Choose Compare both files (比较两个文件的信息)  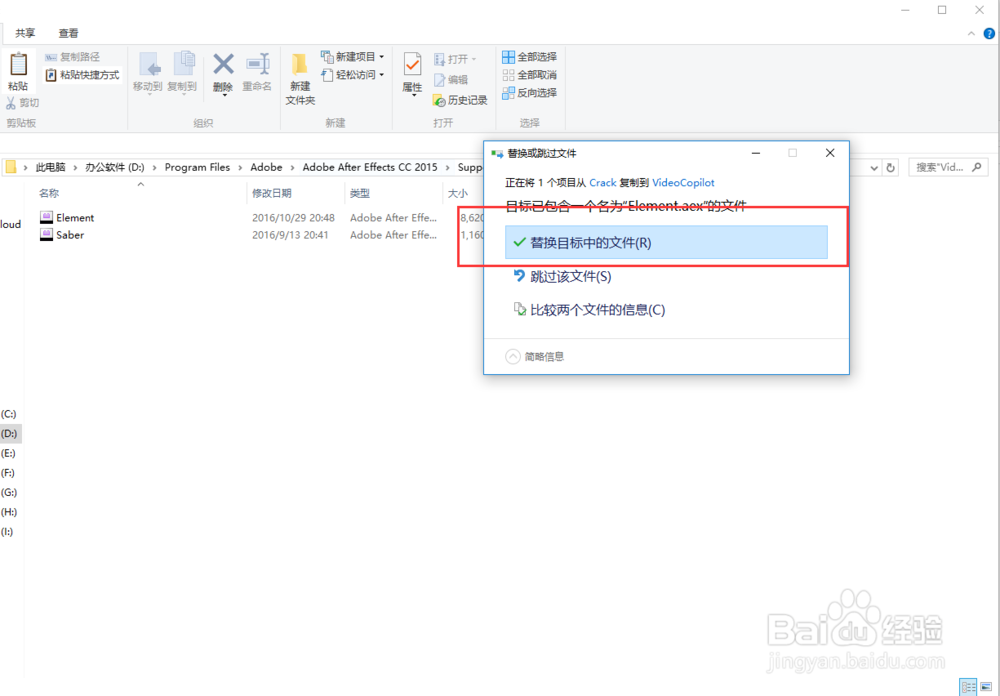pyautogui.click(x=589, y=310)
